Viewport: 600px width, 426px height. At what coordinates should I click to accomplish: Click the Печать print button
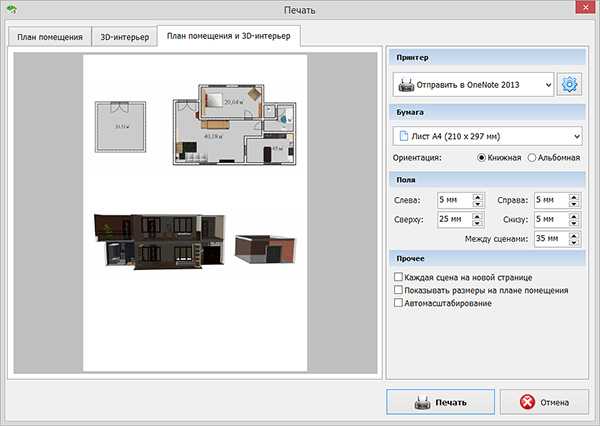point(440,402)
